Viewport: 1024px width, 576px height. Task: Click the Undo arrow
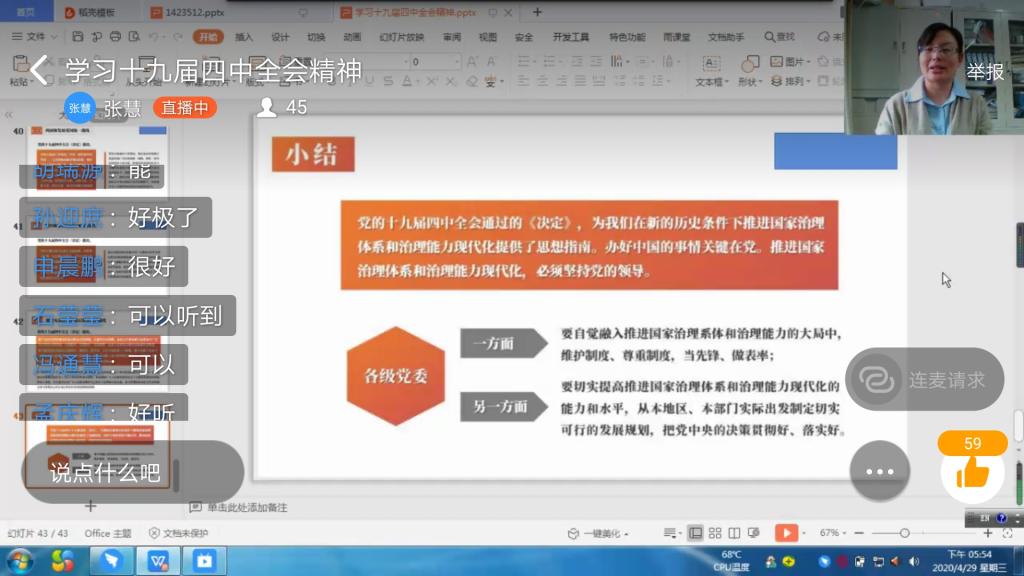(x=153, y=37)
